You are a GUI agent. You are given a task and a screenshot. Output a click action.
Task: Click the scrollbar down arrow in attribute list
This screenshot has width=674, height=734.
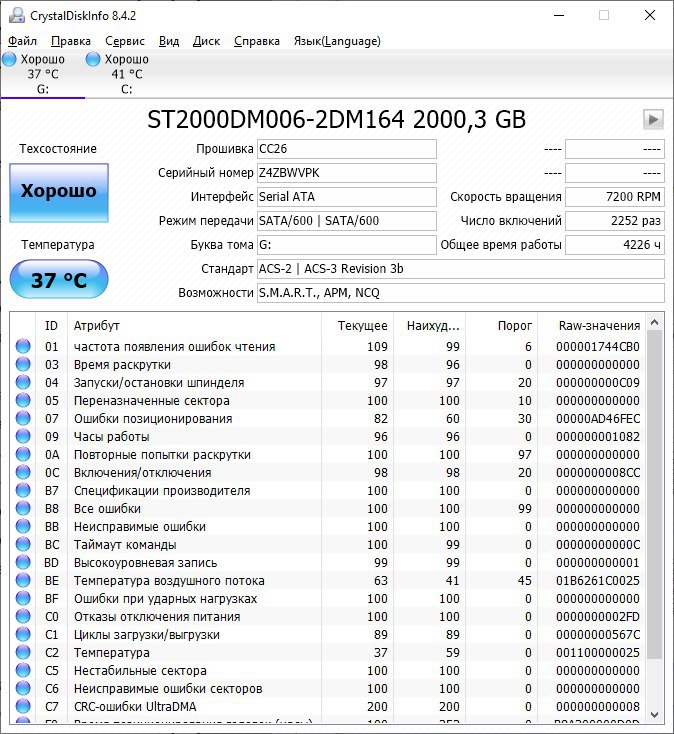click(655, 715)
